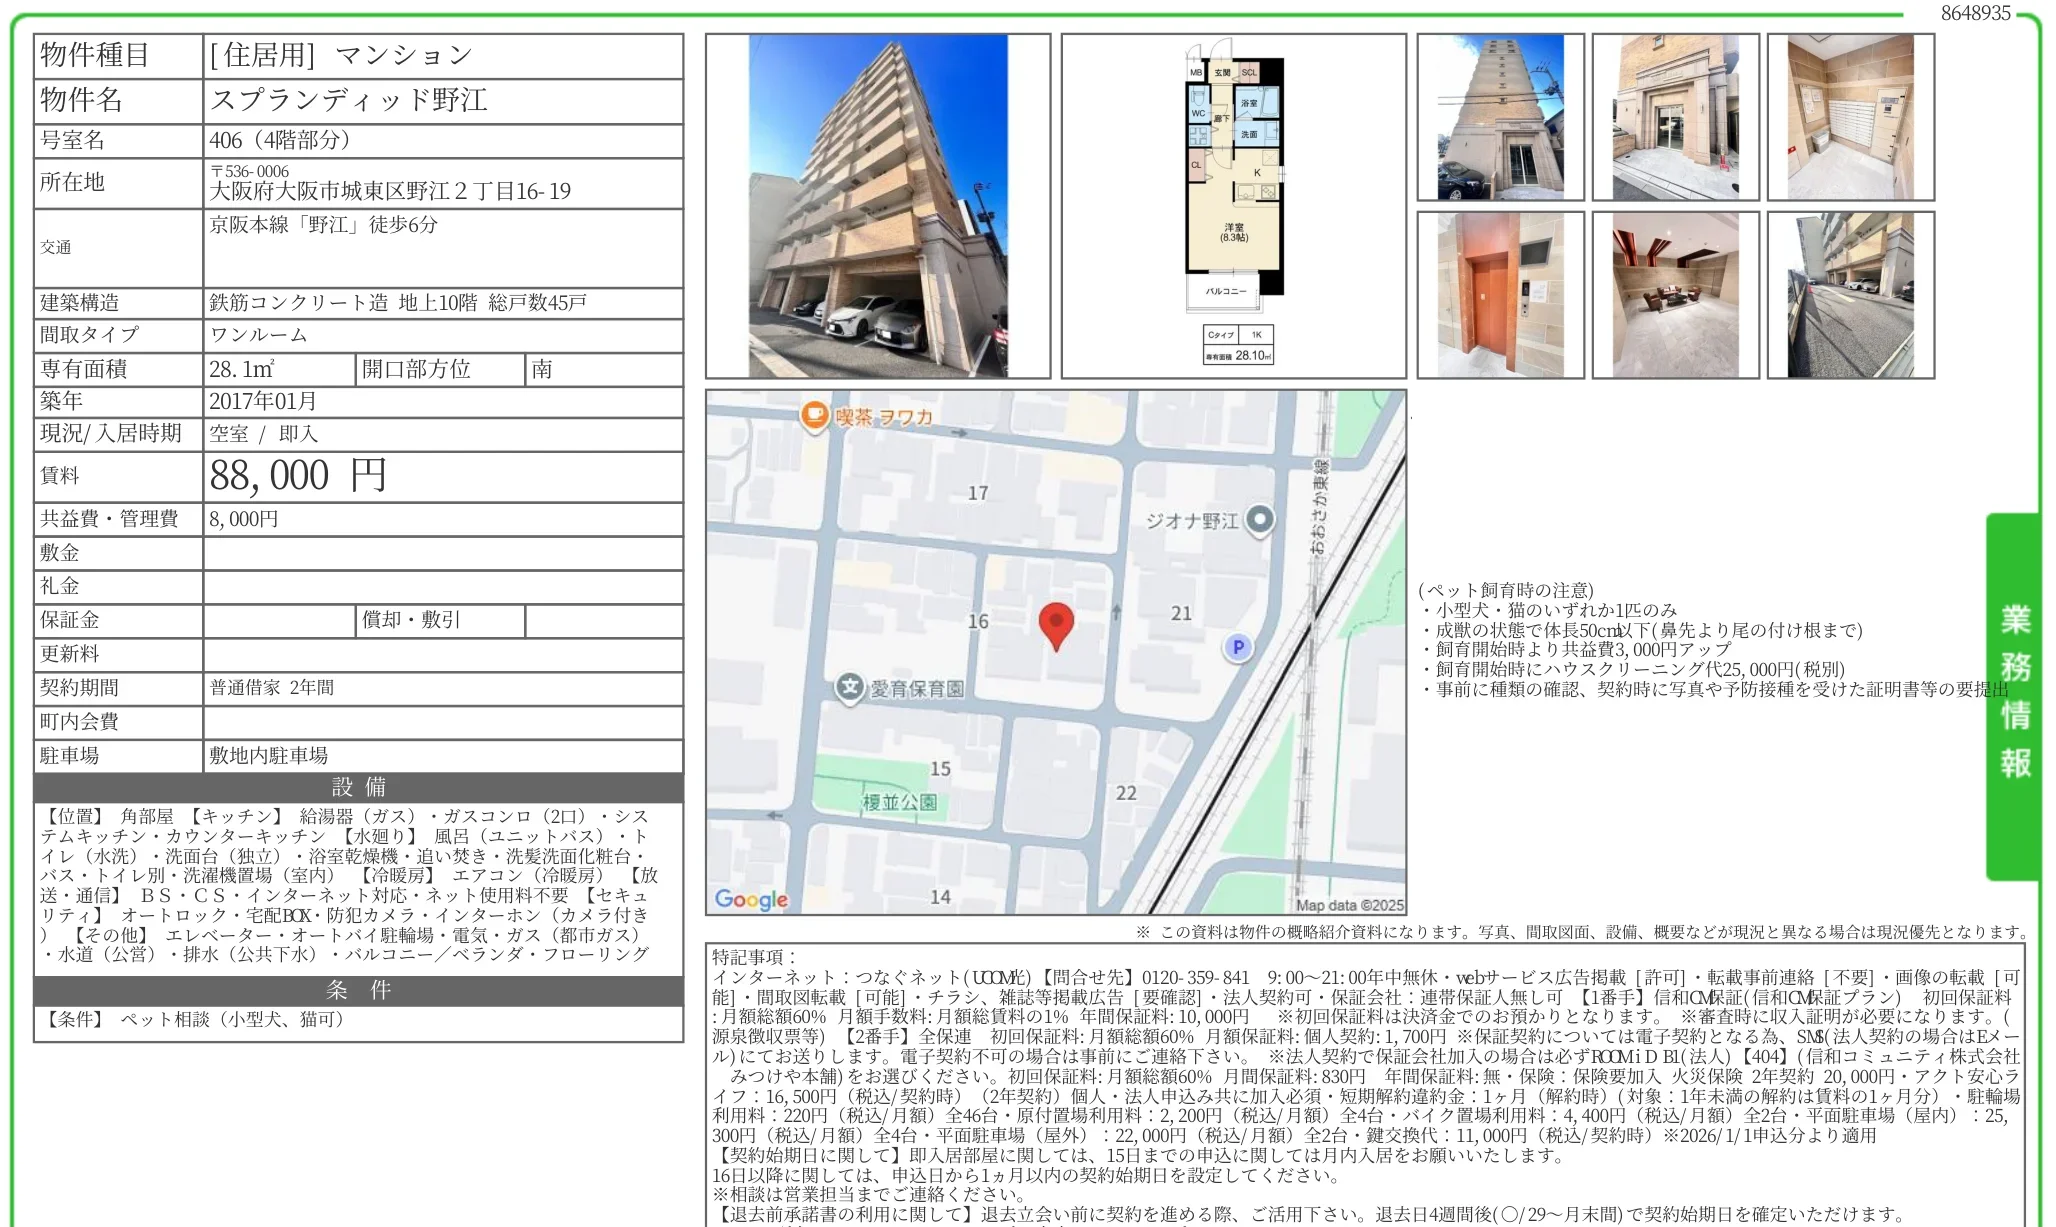Click the lobby lounge photo
2056x1227 pixels.
coord(1675,295)
